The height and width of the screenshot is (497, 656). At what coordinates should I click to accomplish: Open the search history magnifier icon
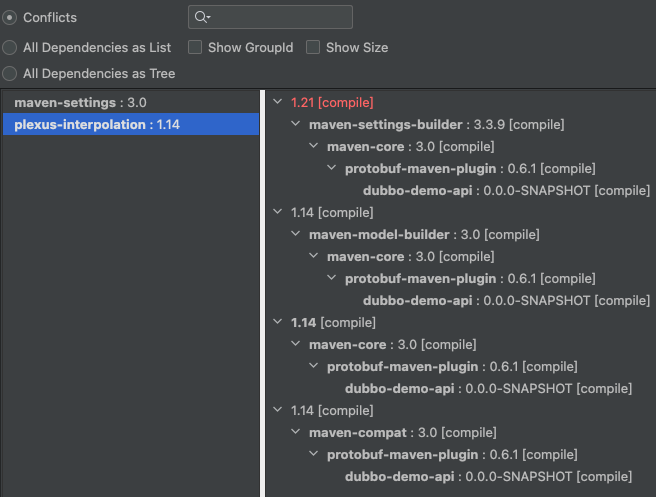click(x=202, y=17)
